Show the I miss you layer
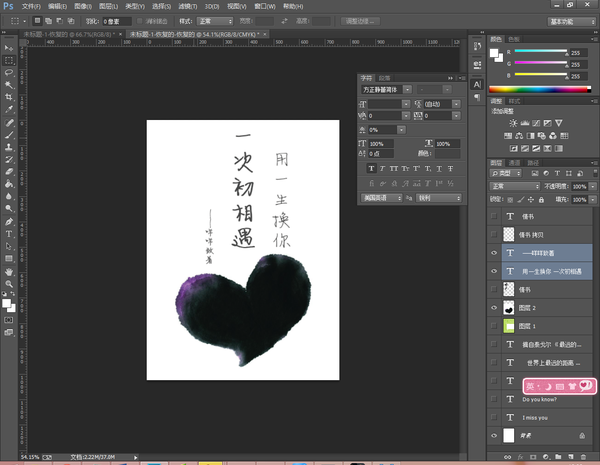Viewport: 600px width, 465px height. pyautogui.click(x=494, y=417)
